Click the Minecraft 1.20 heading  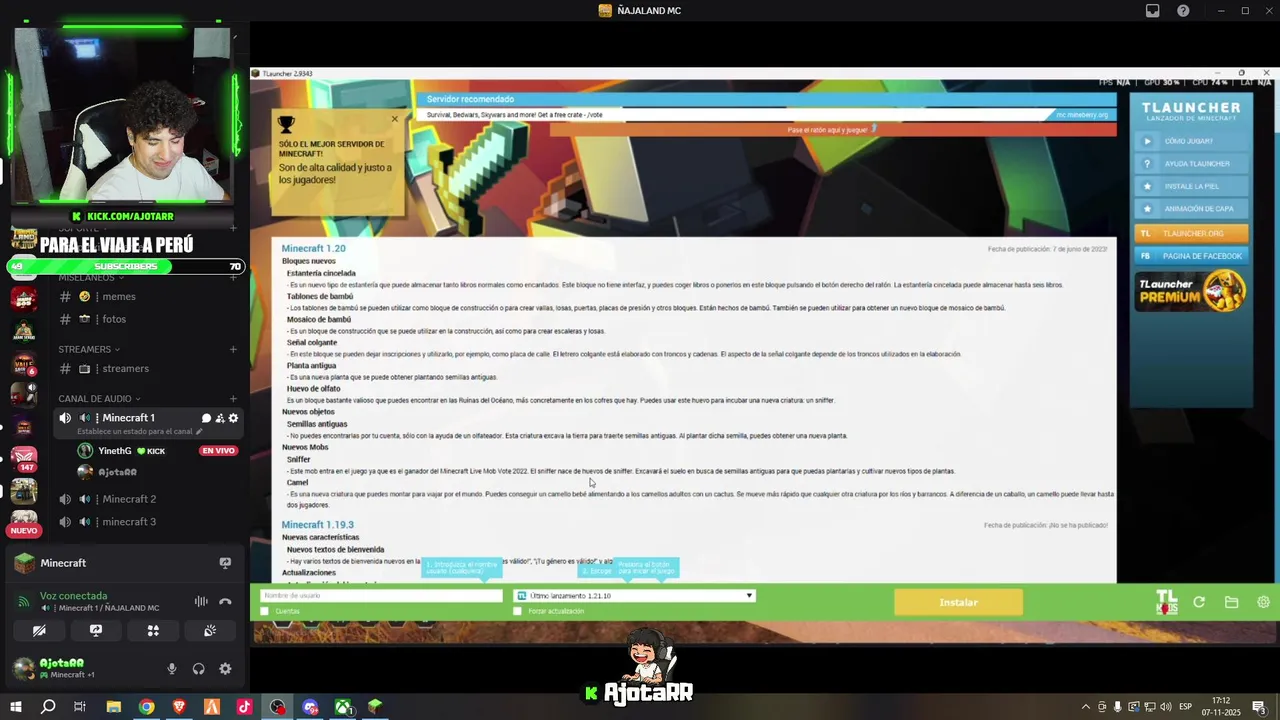pos(313,248)
